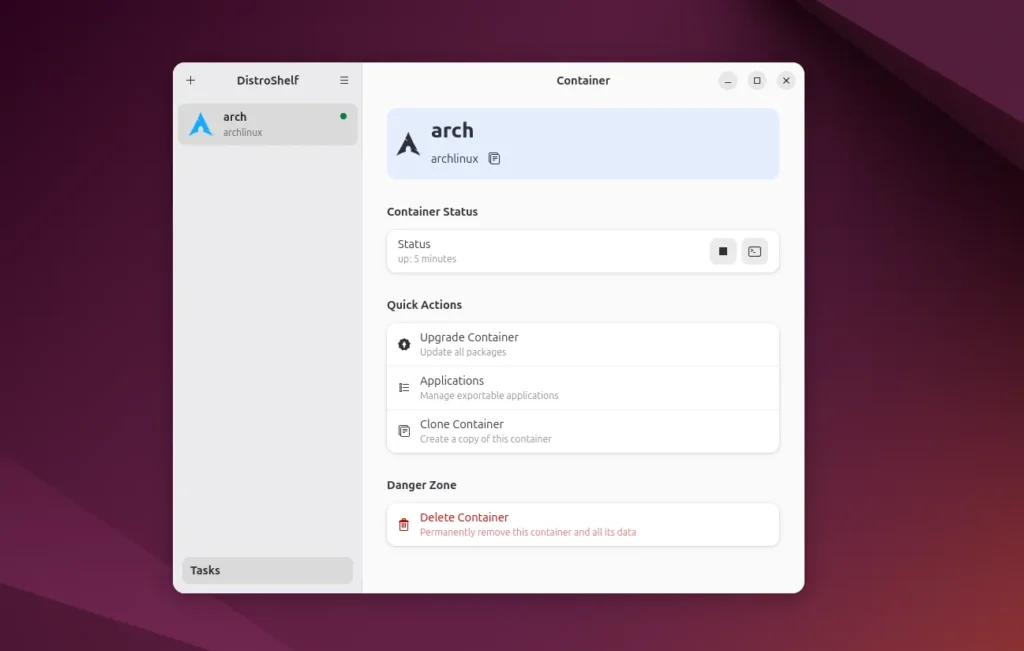Click the 'up: 5 minutes' status text

point(427,259)
